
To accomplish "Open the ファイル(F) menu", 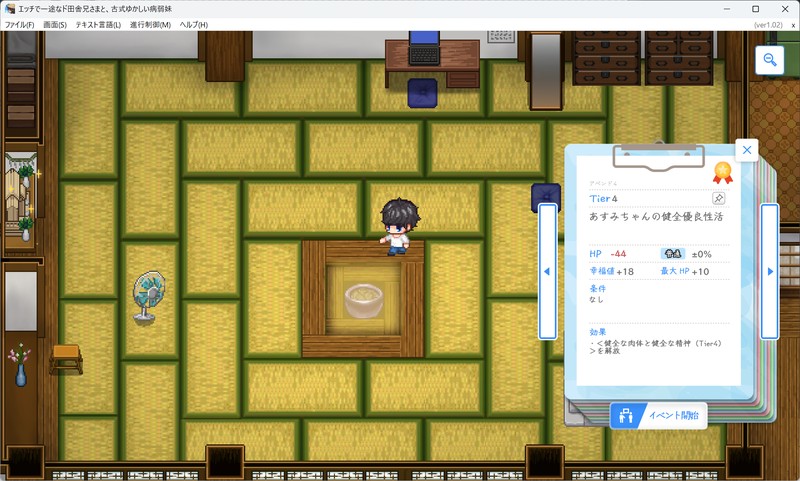I will pos(20,24).
